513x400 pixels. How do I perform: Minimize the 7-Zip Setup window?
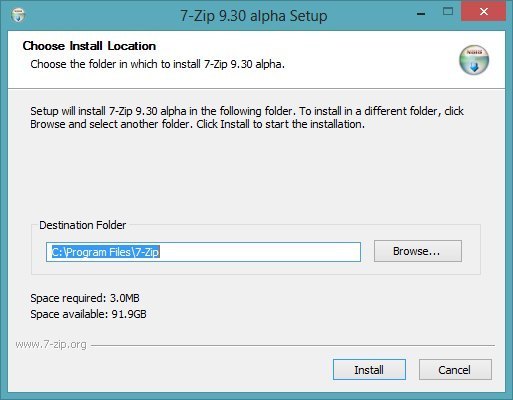421,14
